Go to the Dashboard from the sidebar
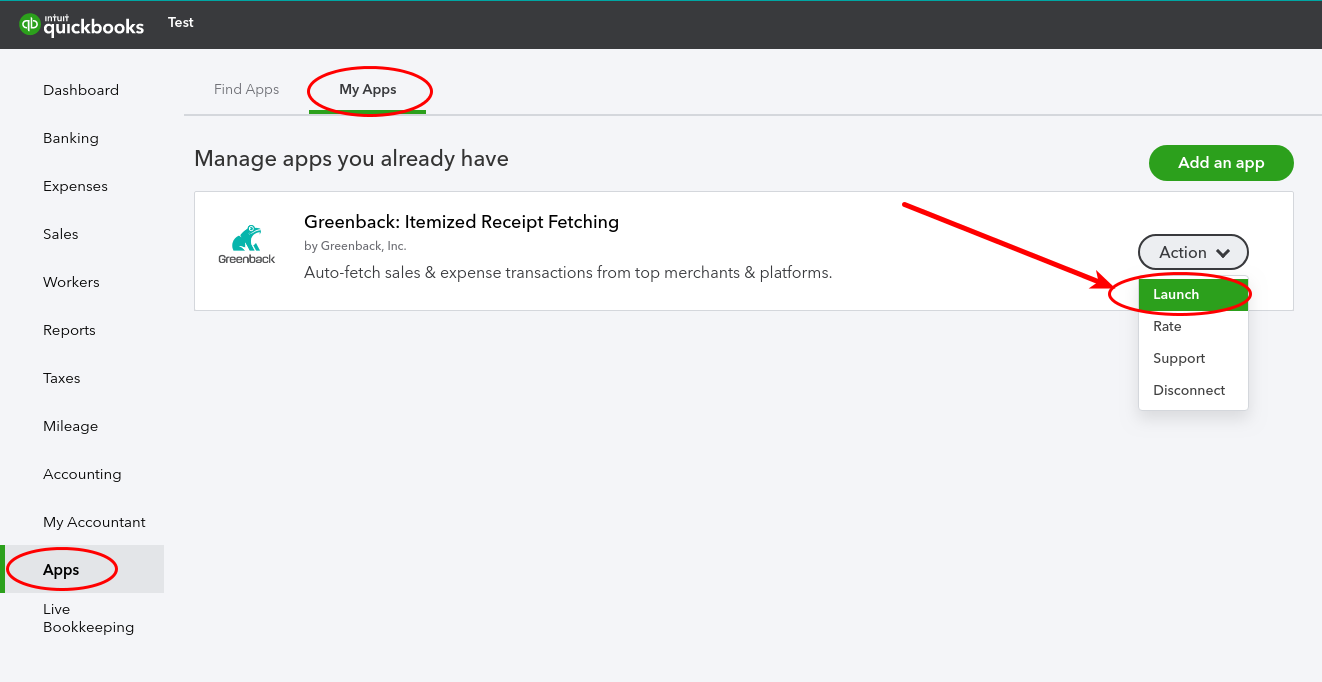 click(81, 90)
